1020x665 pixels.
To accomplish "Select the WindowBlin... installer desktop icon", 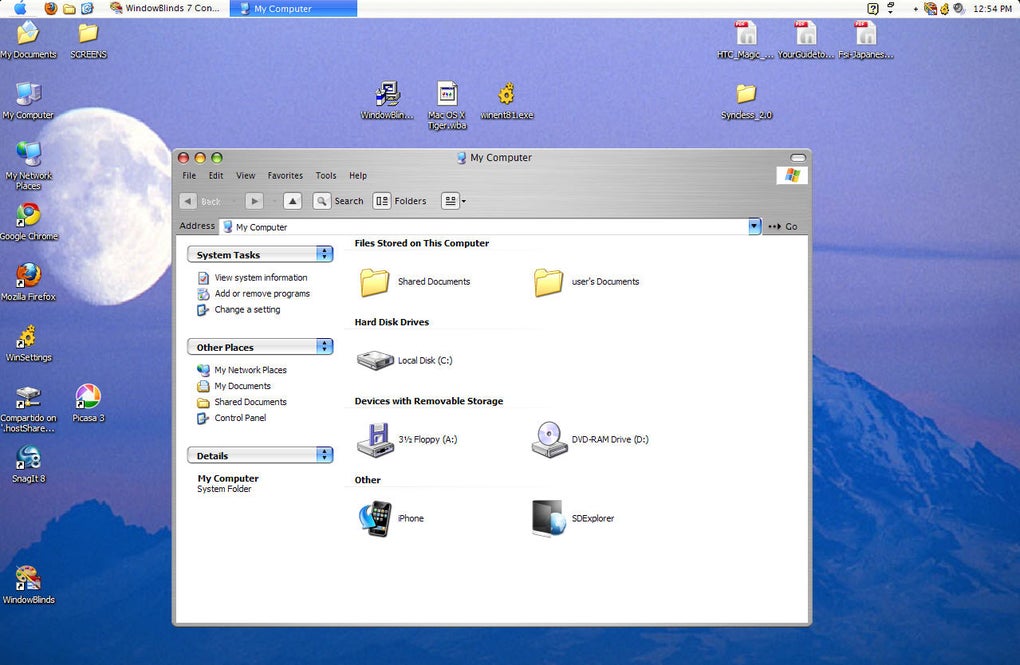I will pos(387,100).
